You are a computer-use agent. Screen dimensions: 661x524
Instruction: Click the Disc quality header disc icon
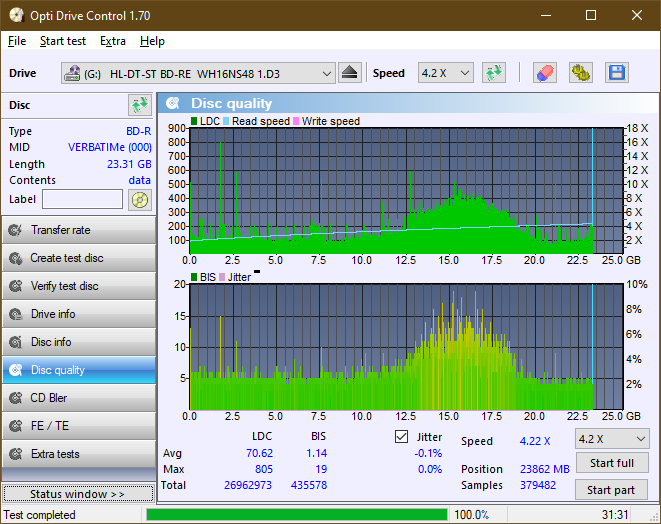tap(173, 103)
